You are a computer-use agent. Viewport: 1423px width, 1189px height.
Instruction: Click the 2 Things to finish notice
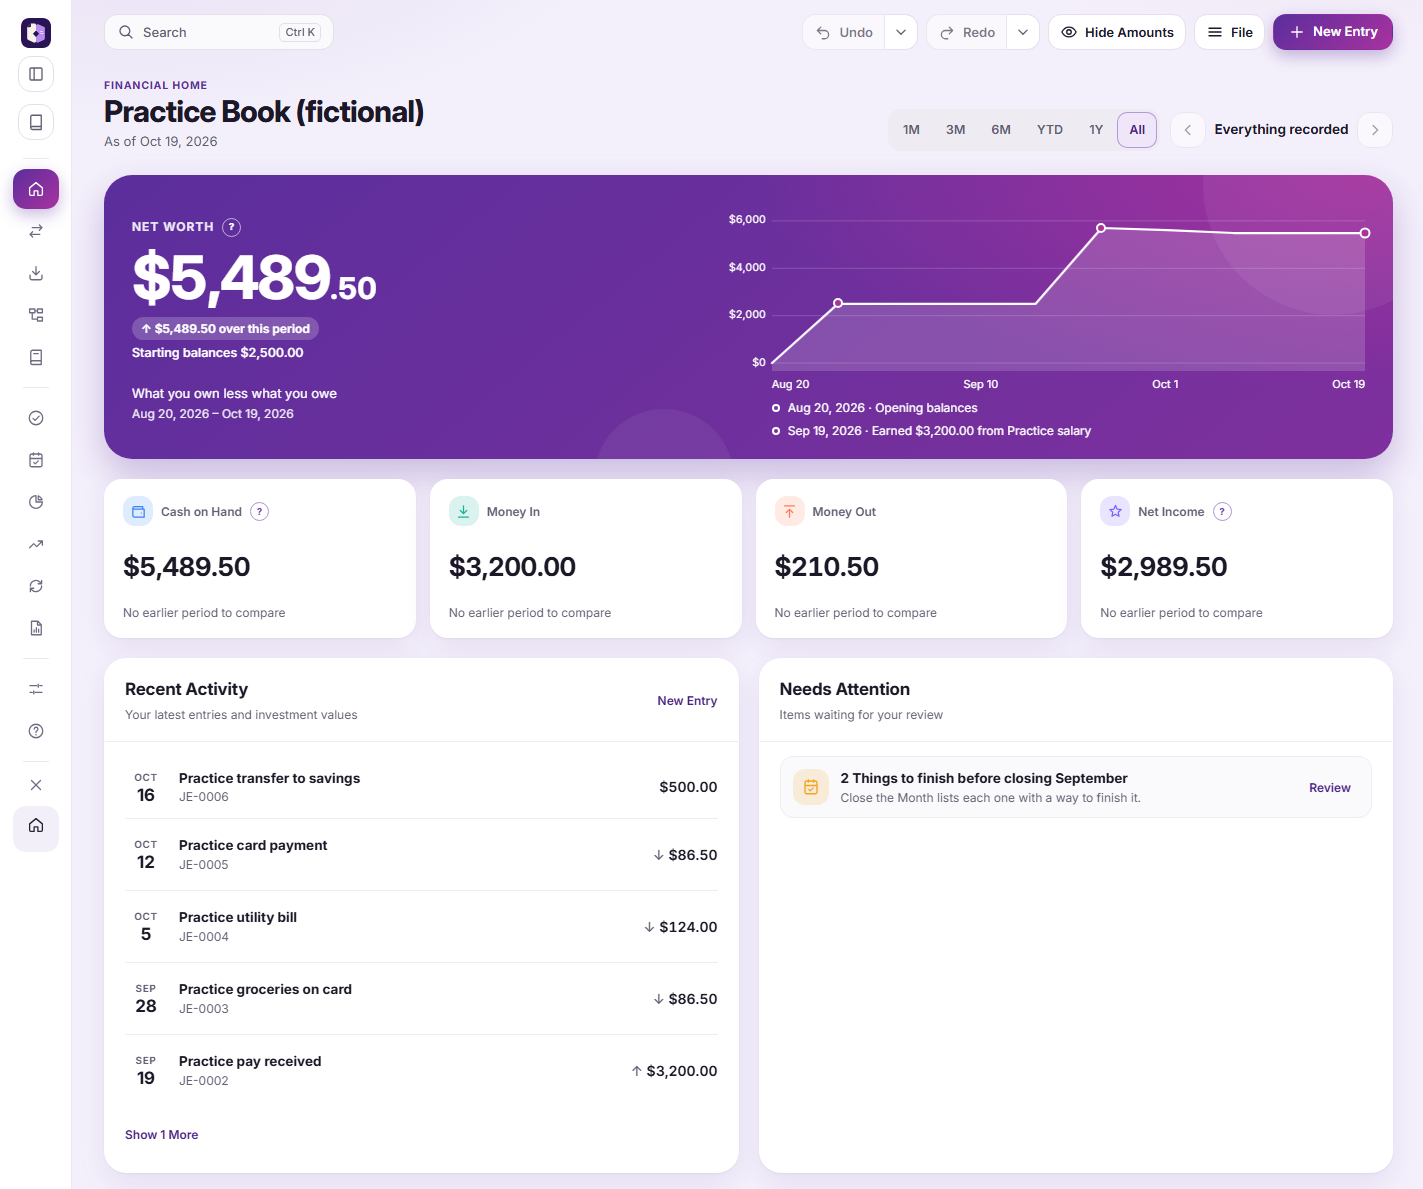pos(1075,787)
